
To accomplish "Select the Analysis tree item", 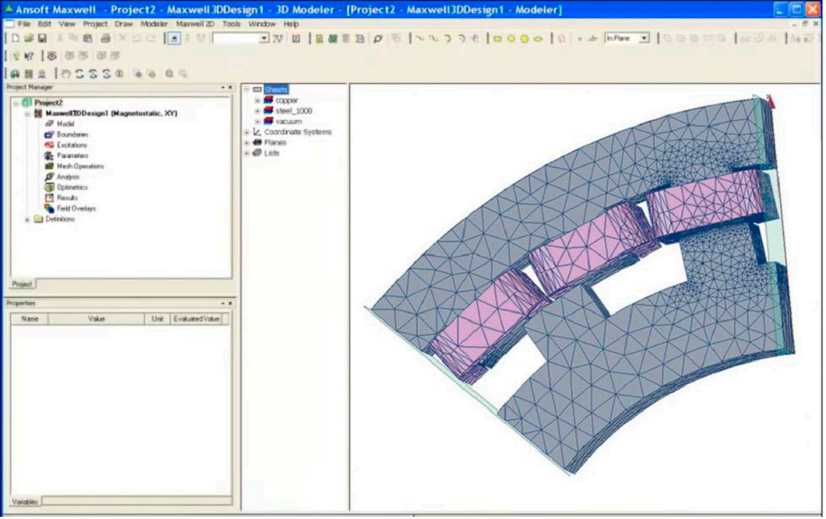I will point(67,177).
